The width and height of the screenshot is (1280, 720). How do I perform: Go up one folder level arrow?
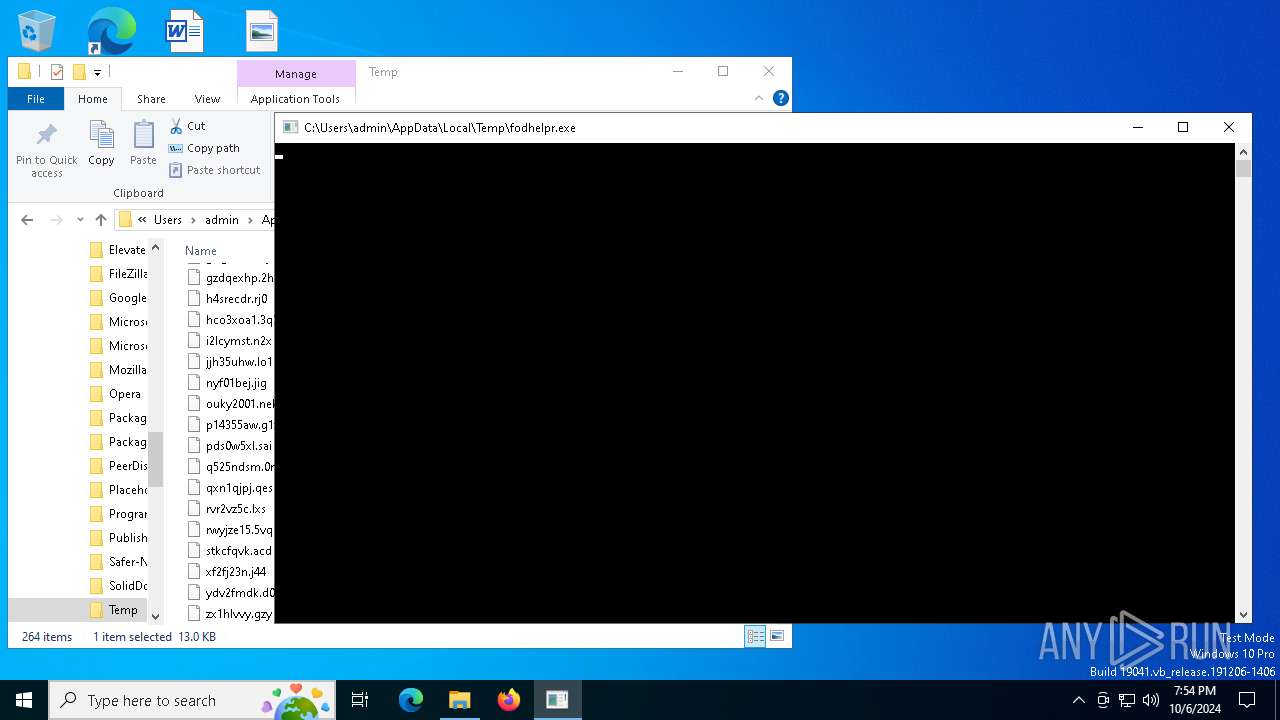pyautogui.click(x=100, y=220)
